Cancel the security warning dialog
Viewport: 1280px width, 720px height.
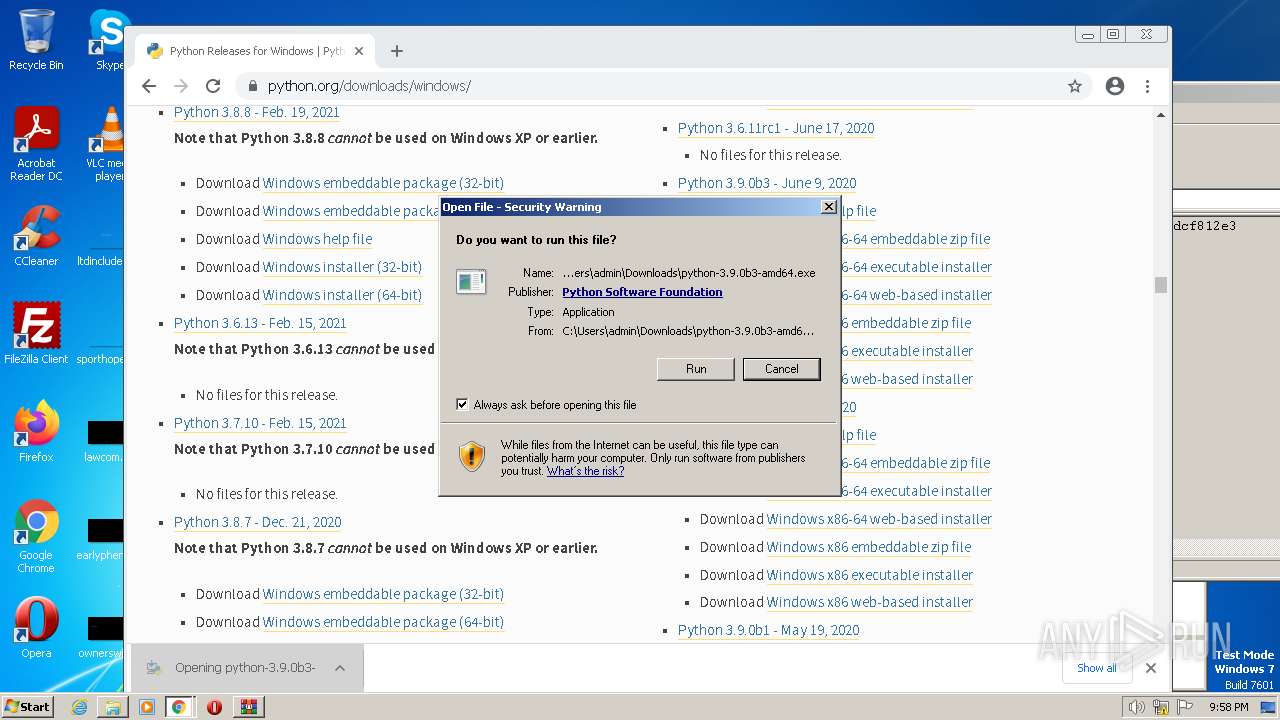tap(782, 369)
